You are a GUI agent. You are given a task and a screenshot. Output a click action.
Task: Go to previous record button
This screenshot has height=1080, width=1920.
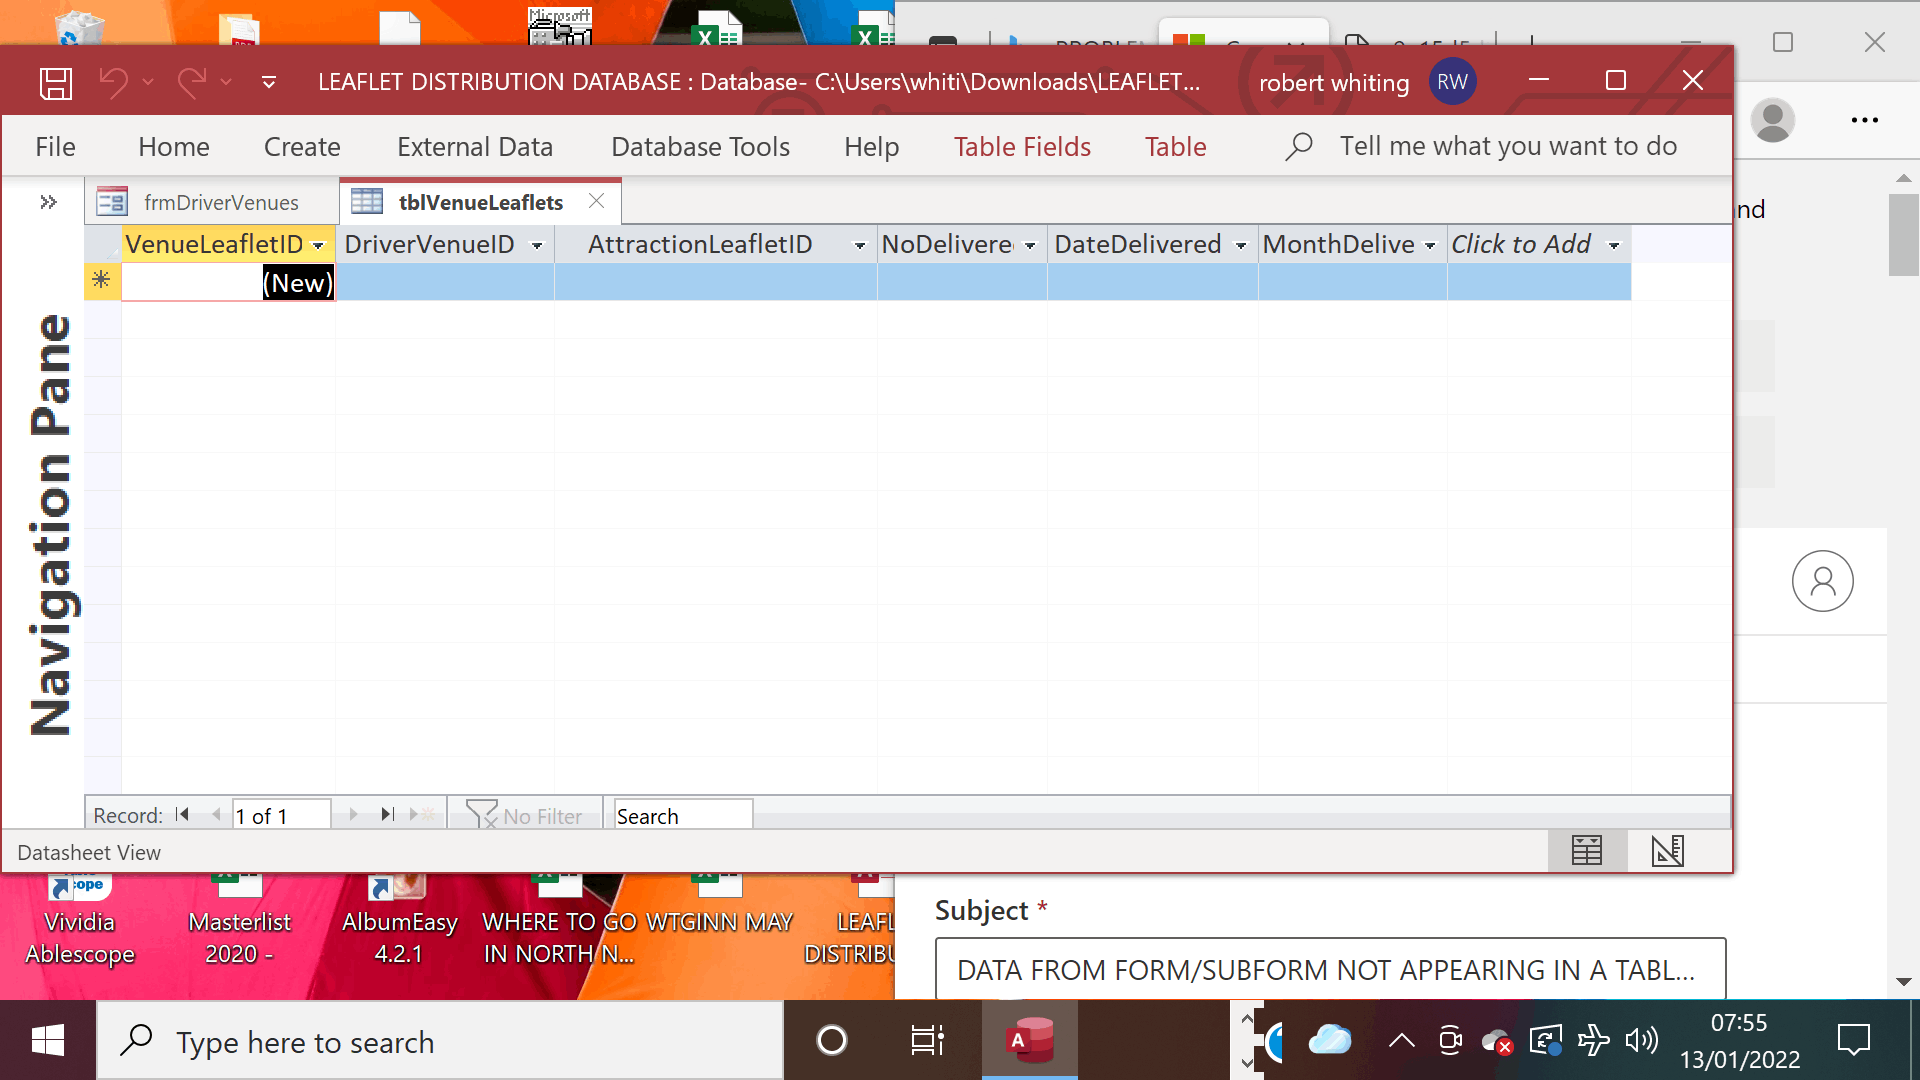216,815
